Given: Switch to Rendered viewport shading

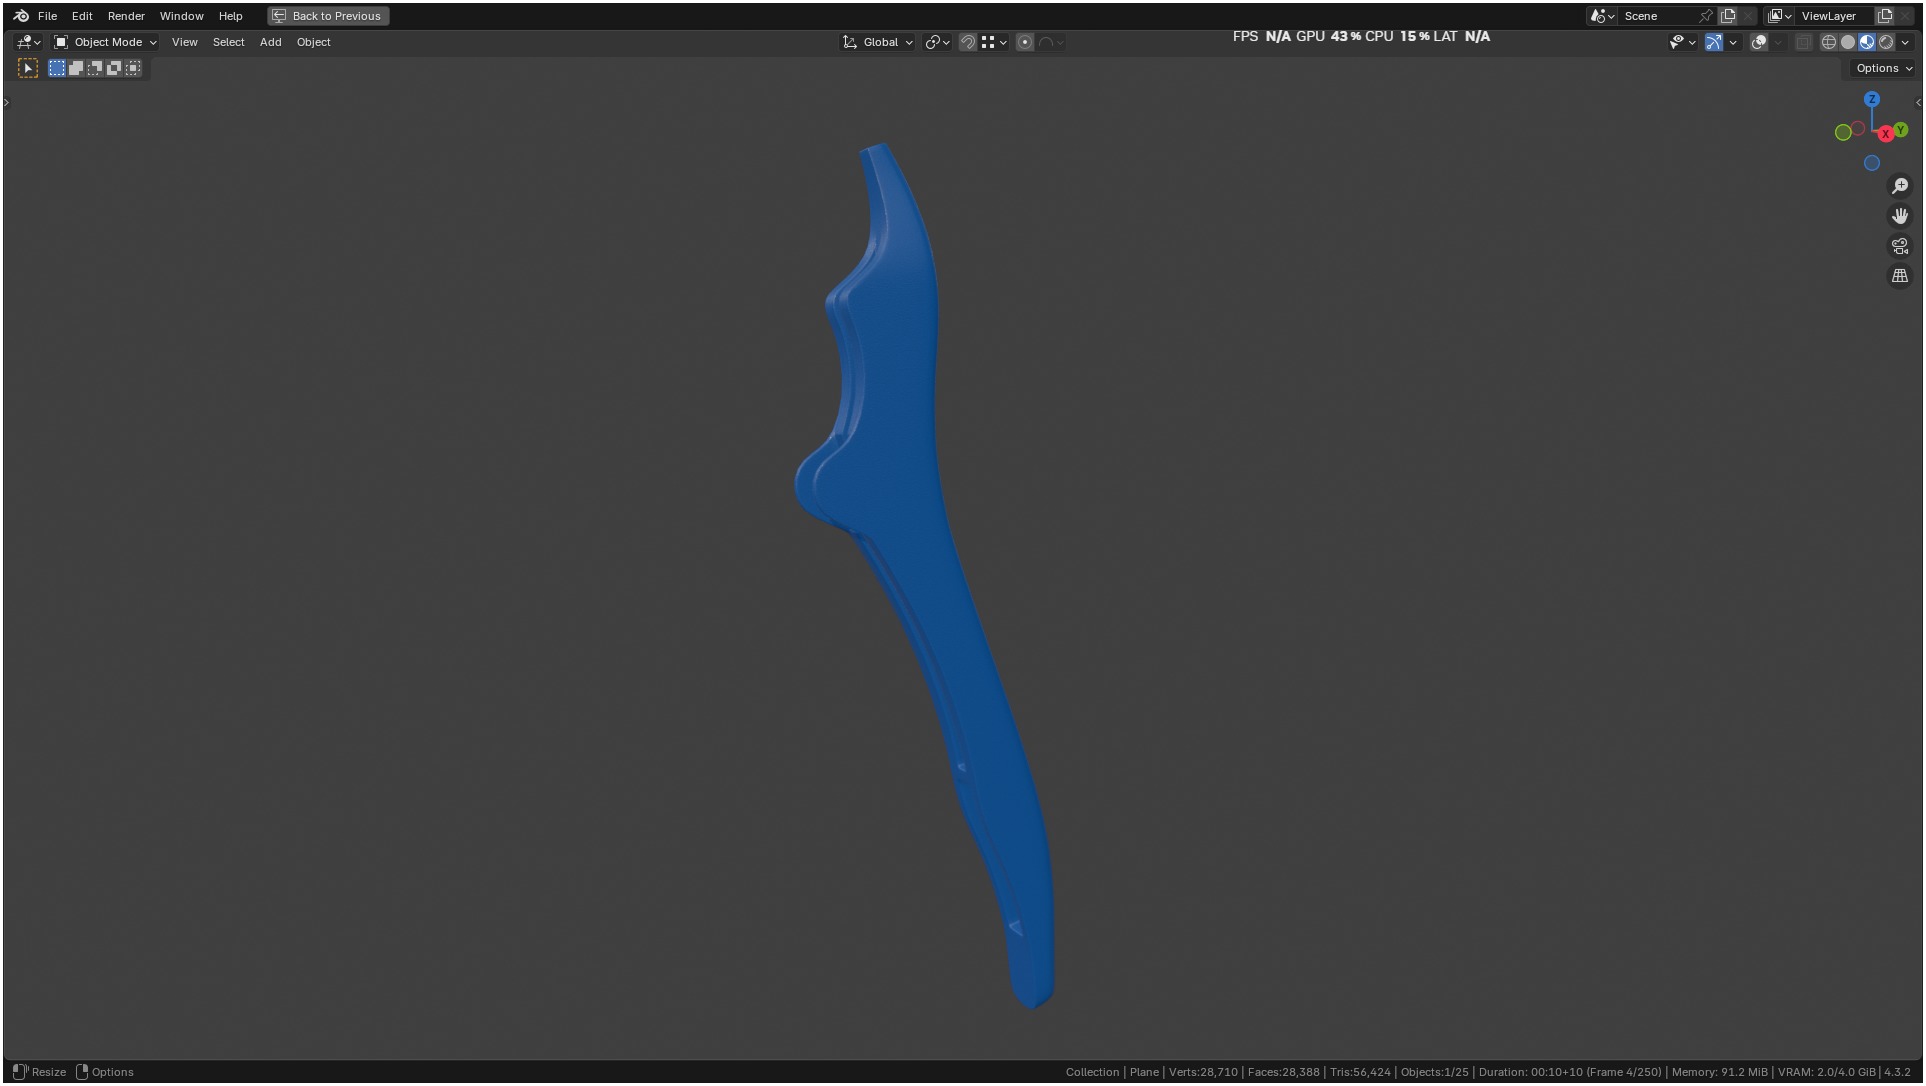Looking at the screenshot, I should (1886, 42).
